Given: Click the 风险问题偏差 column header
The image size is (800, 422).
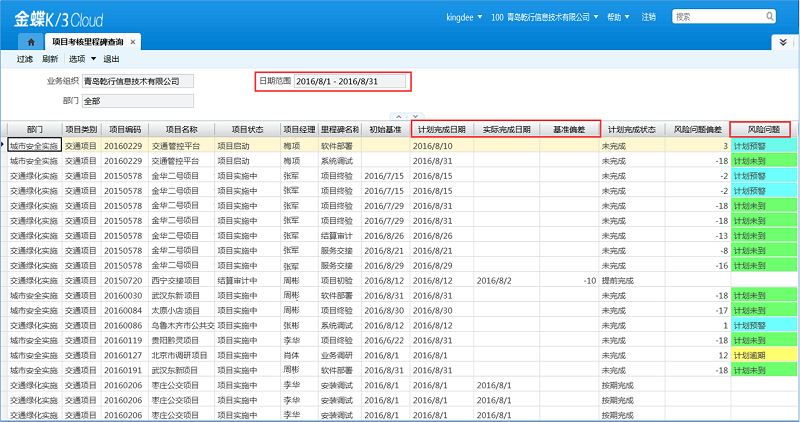Looking at the screenshot, I should 698,130.
